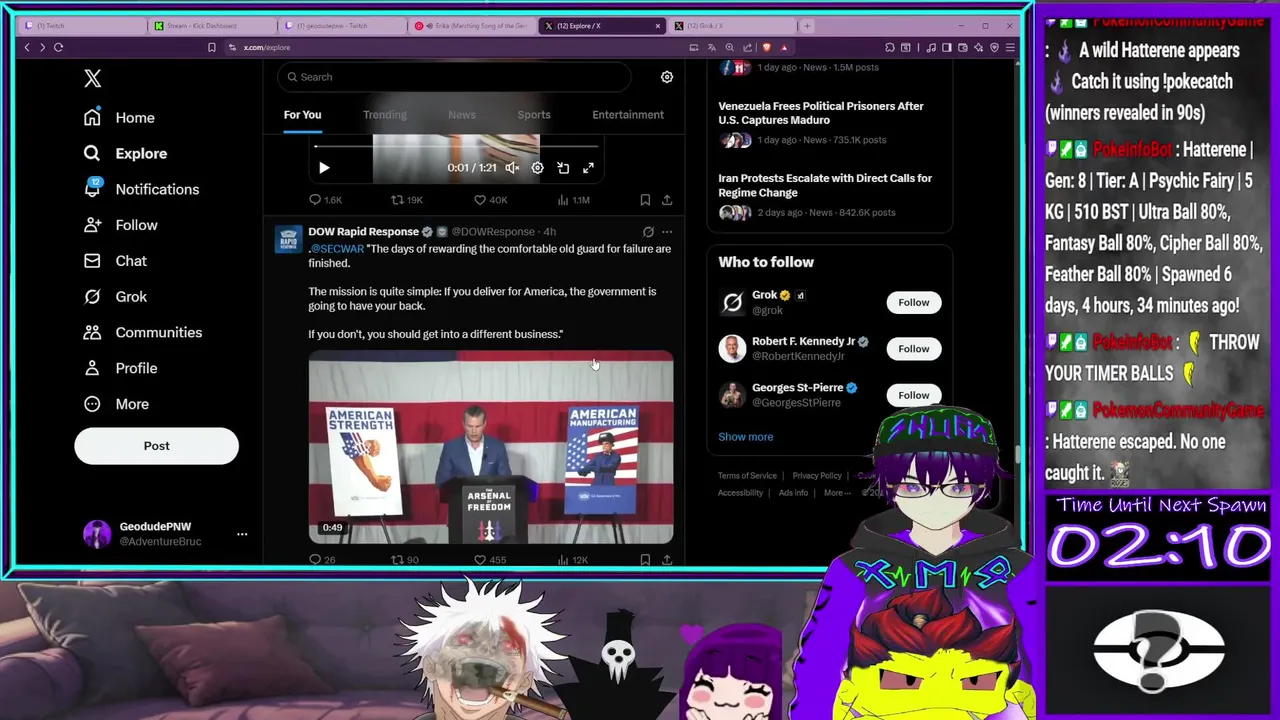Switch to the Trending tab
Image resolution: width=1280 pixels, height=720 pixels.
click(x=385, y=115)
